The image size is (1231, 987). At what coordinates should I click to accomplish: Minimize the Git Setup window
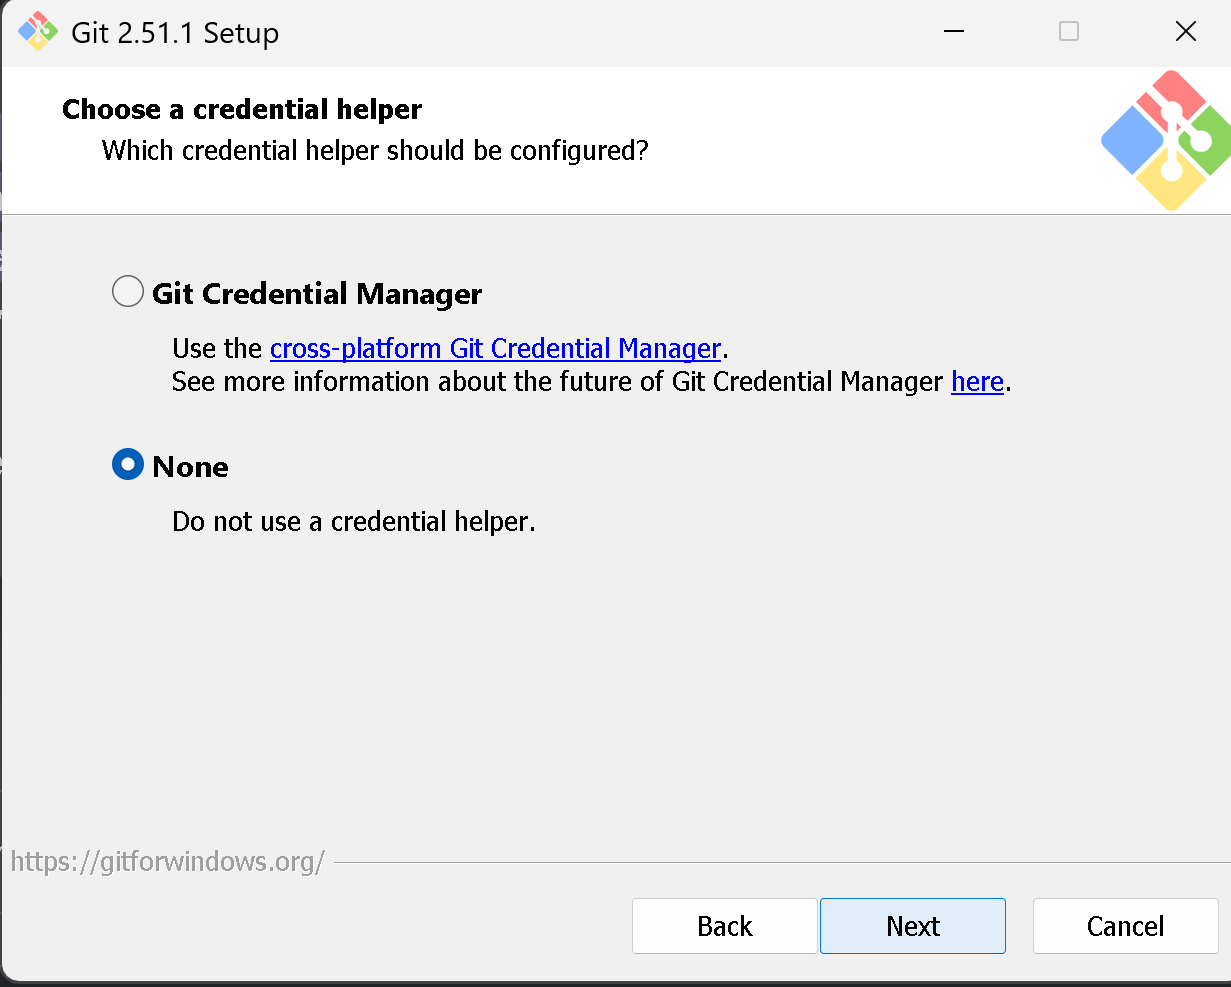pyautogui.click(x=954, y=32)
